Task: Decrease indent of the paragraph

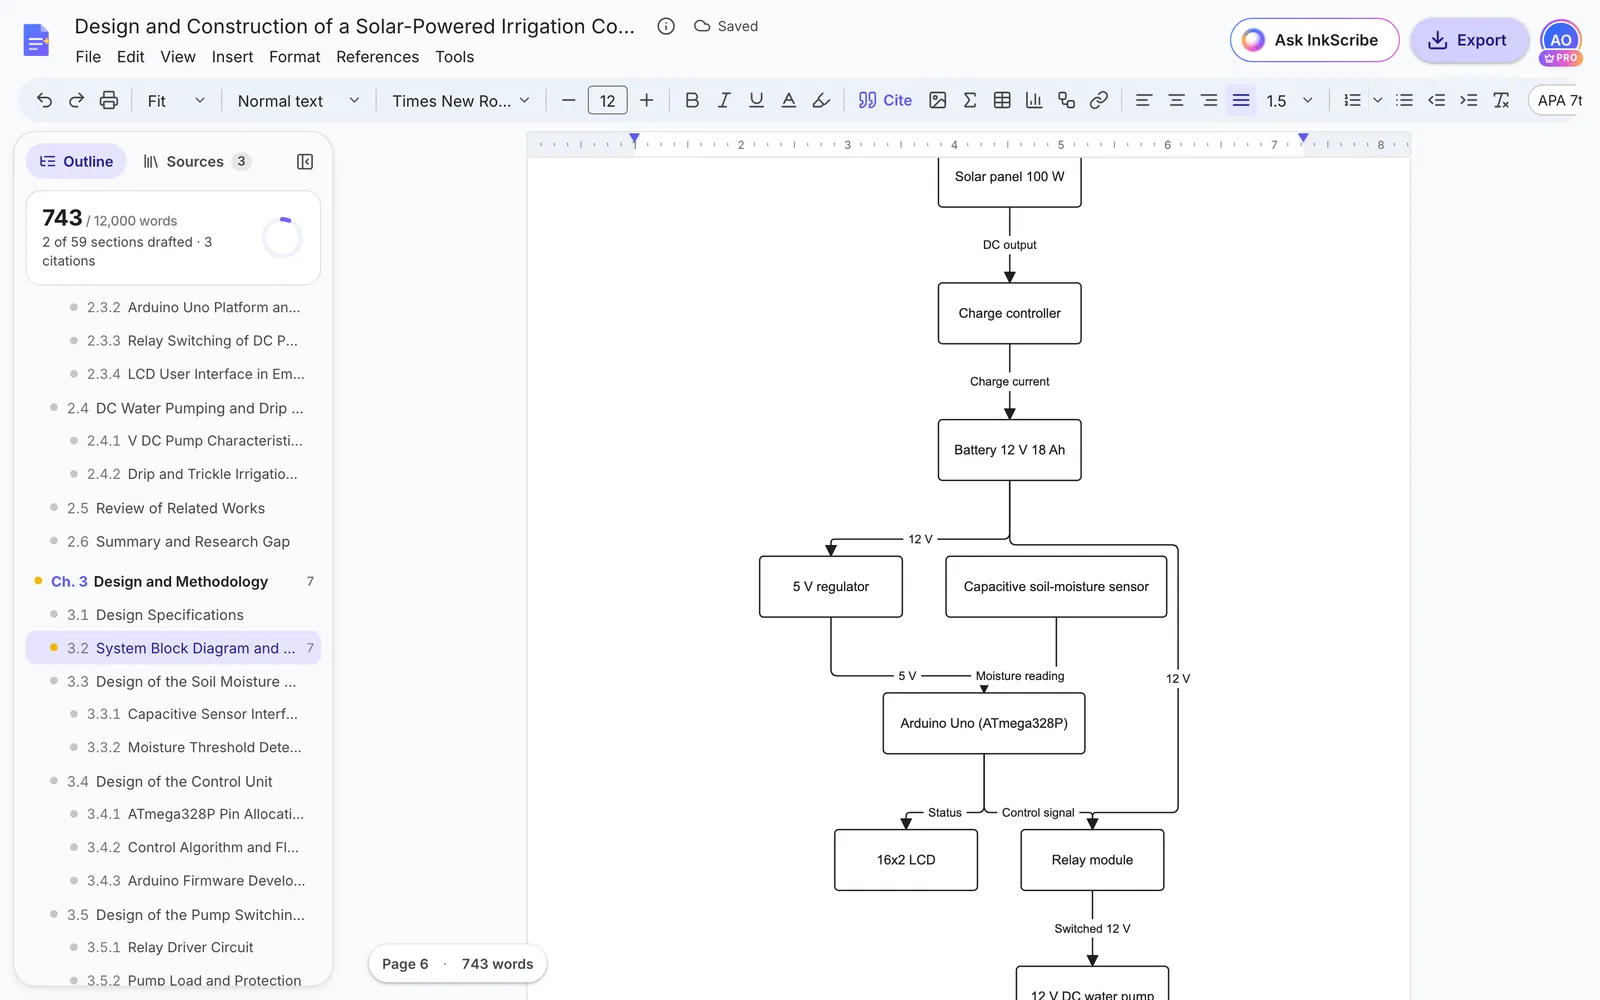Action: [1436, 100]
